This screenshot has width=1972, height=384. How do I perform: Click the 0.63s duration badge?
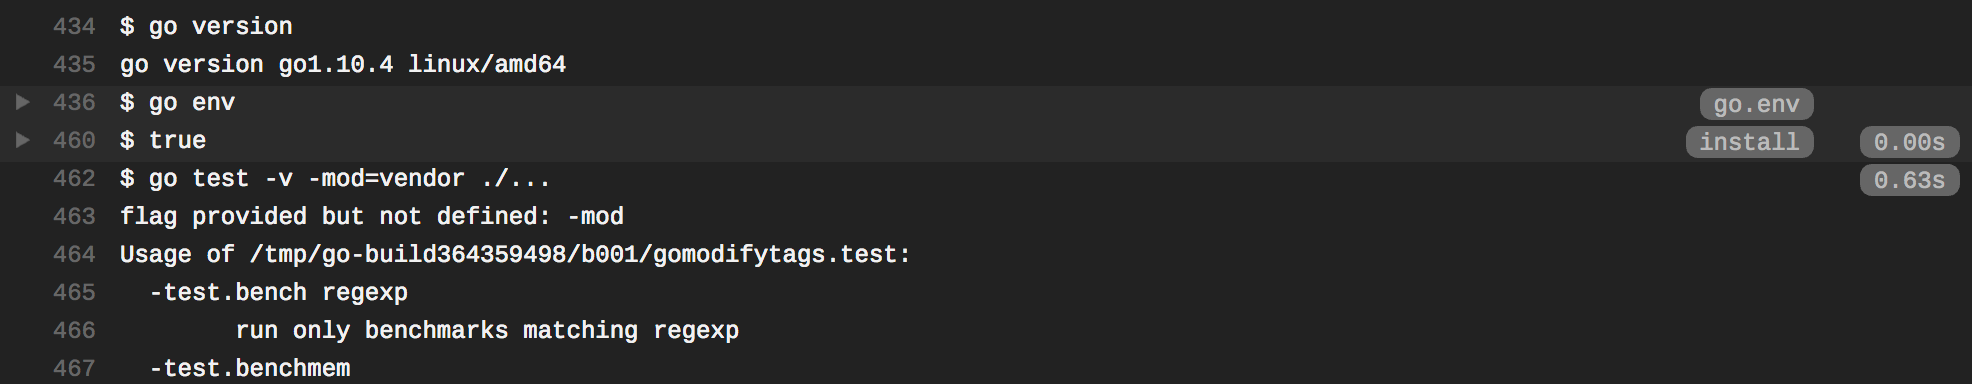click(x=1909, y=180)
